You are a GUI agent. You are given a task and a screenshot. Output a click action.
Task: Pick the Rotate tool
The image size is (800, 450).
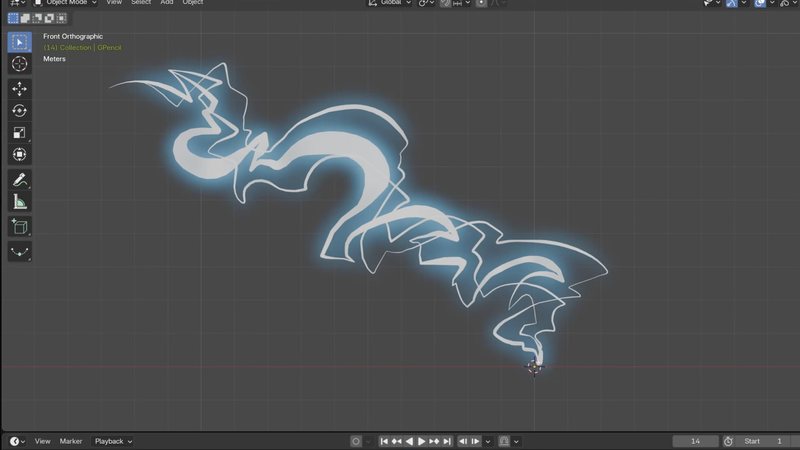pos(19,111)
